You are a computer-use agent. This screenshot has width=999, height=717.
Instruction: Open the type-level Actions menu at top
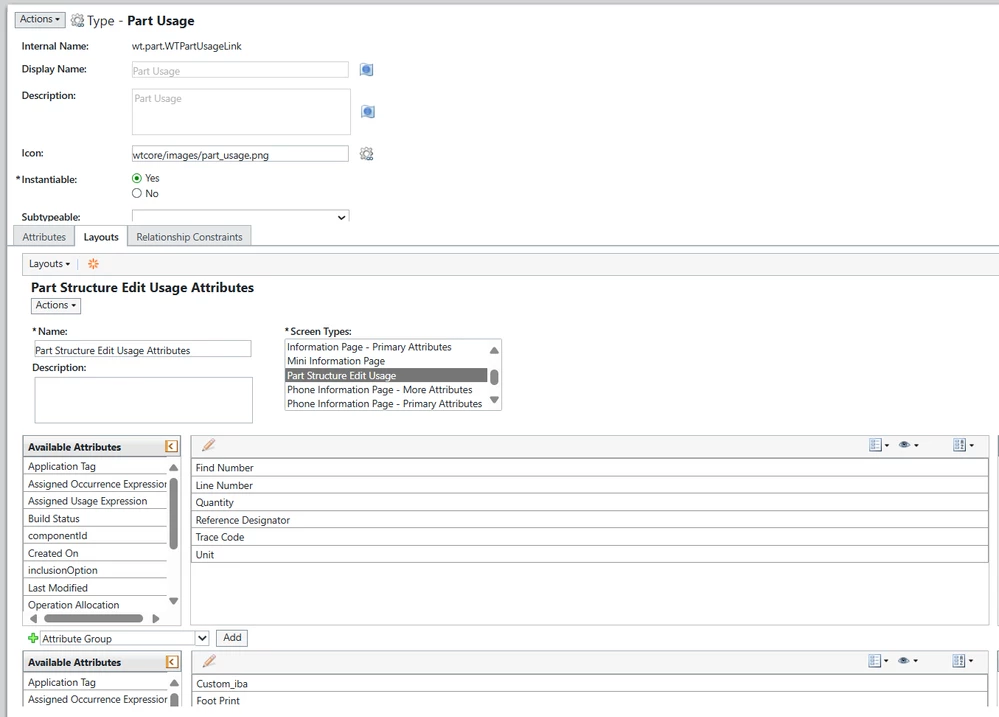pyautogui.click(x=40, y=19)
